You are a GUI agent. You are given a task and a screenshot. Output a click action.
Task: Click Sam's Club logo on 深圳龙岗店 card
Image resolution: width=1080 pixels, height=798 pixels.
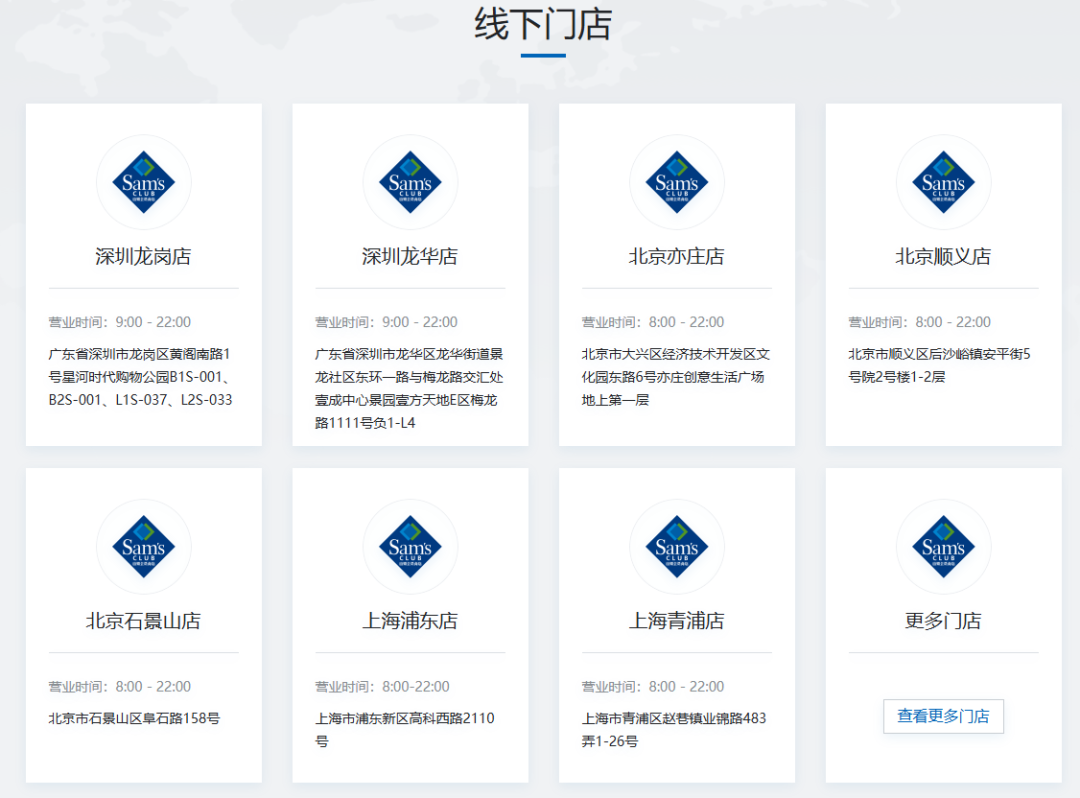143,182
